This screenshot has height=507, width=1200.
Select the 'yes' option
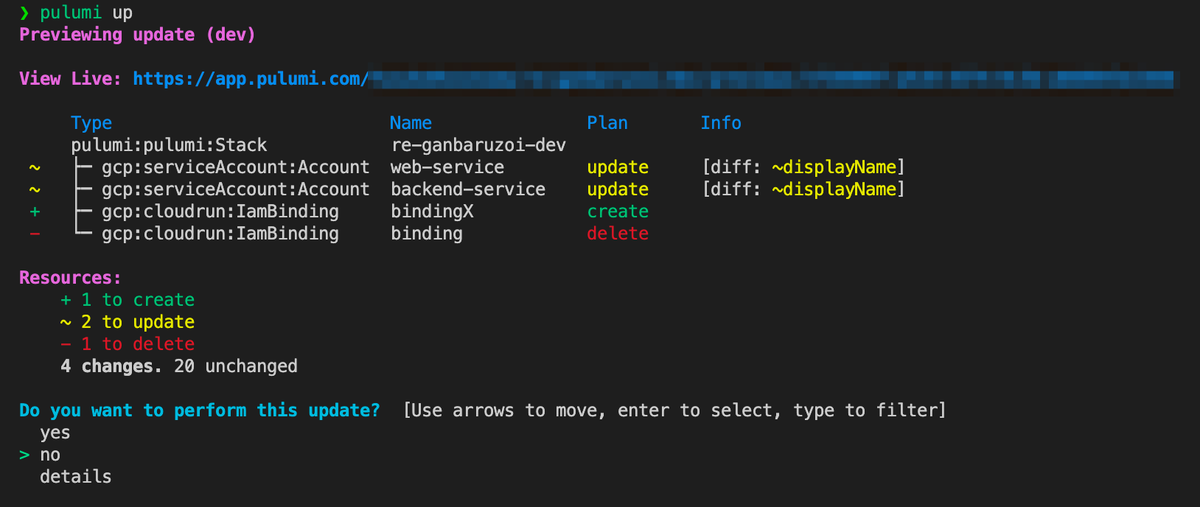pyautogui.click(x=55, y=434)
